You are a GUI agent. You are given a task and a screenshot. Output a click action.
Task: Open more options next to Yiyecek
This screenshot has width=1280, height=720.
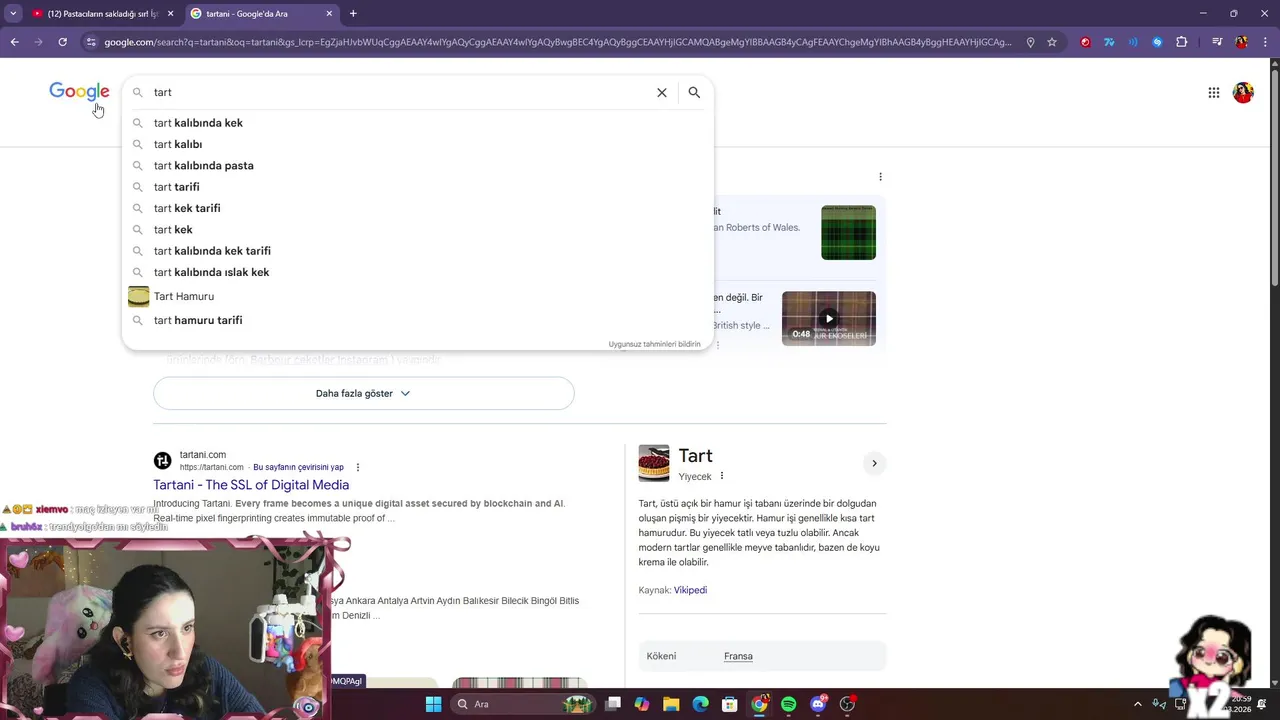[722, 476]
